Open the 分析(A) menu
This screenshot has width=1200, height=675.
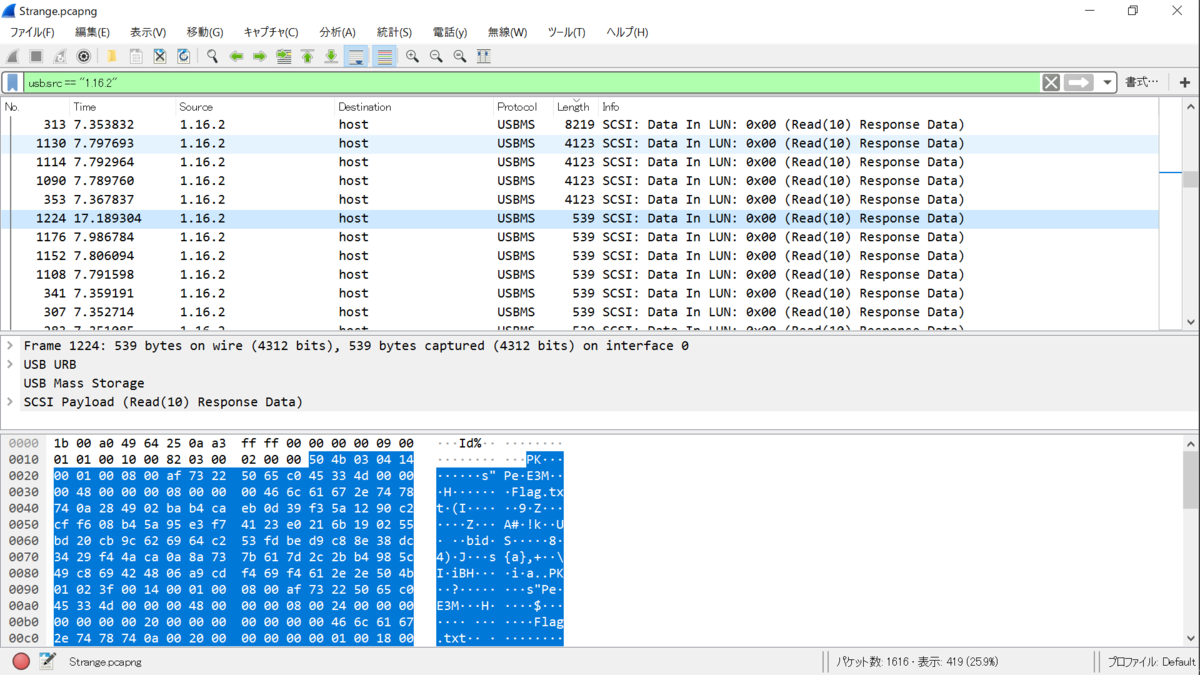[337, 32]
